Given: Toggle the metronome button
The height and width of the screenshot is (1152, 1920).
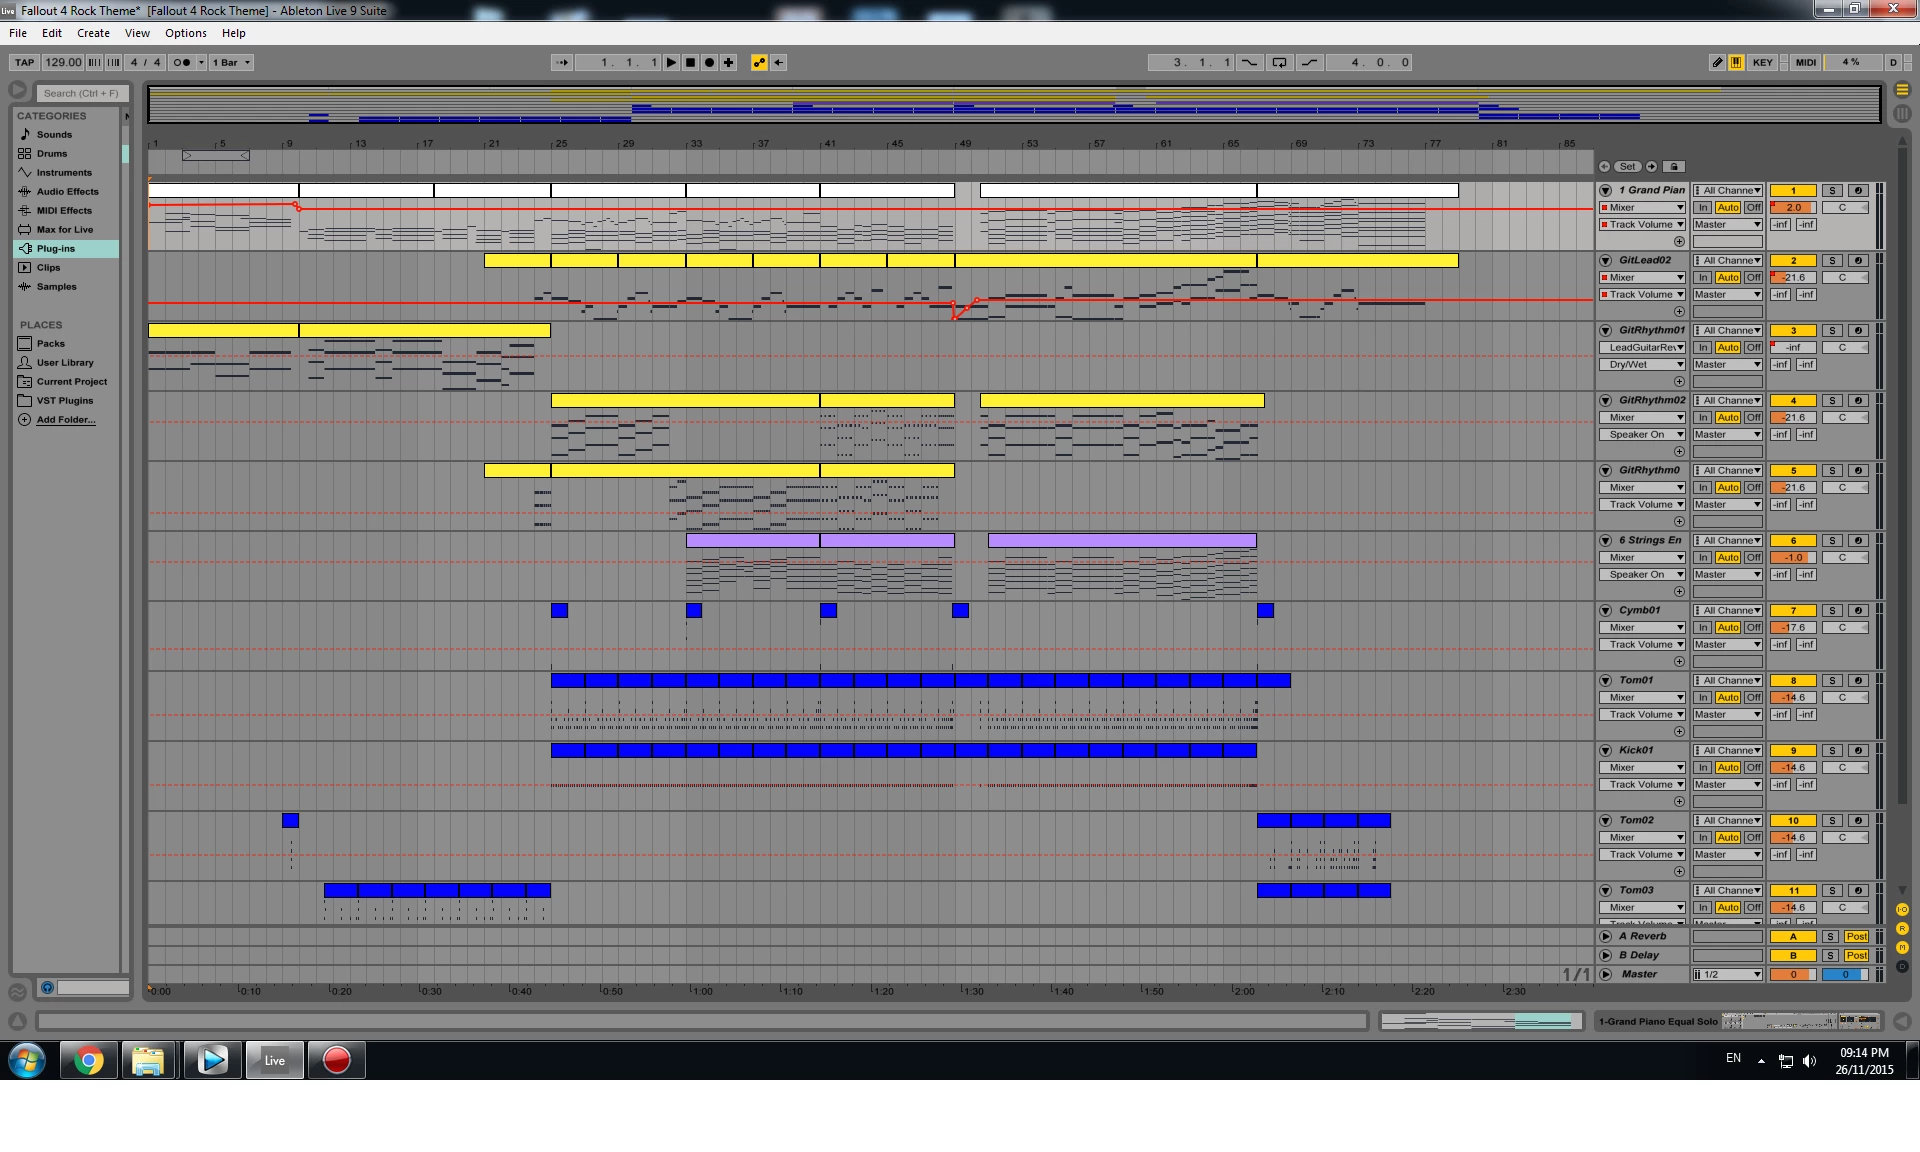Looking at the screenshot, I should [x=182, y=62].
